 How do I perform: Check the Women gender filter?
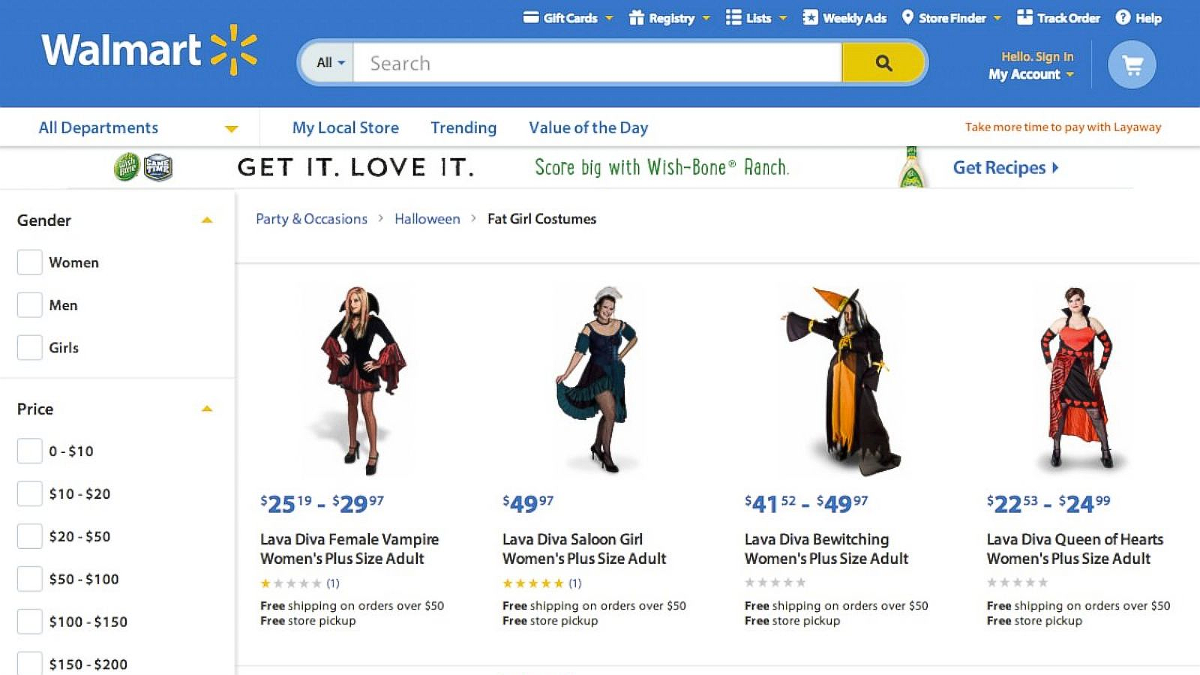tap(29, 262)
